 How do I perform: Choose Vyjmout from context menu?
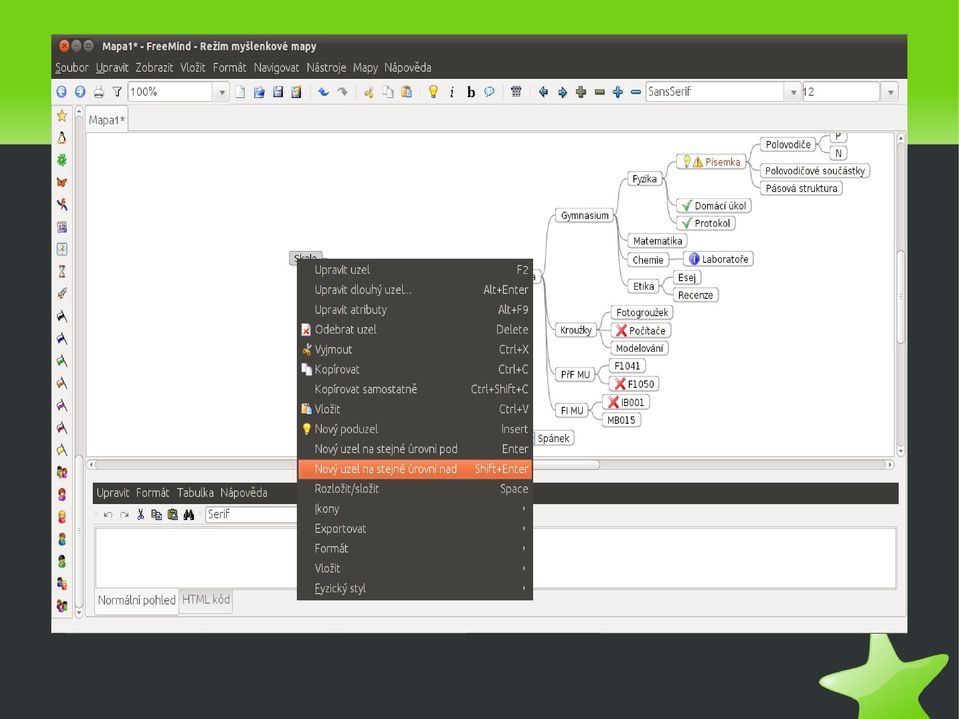(415, 349)
